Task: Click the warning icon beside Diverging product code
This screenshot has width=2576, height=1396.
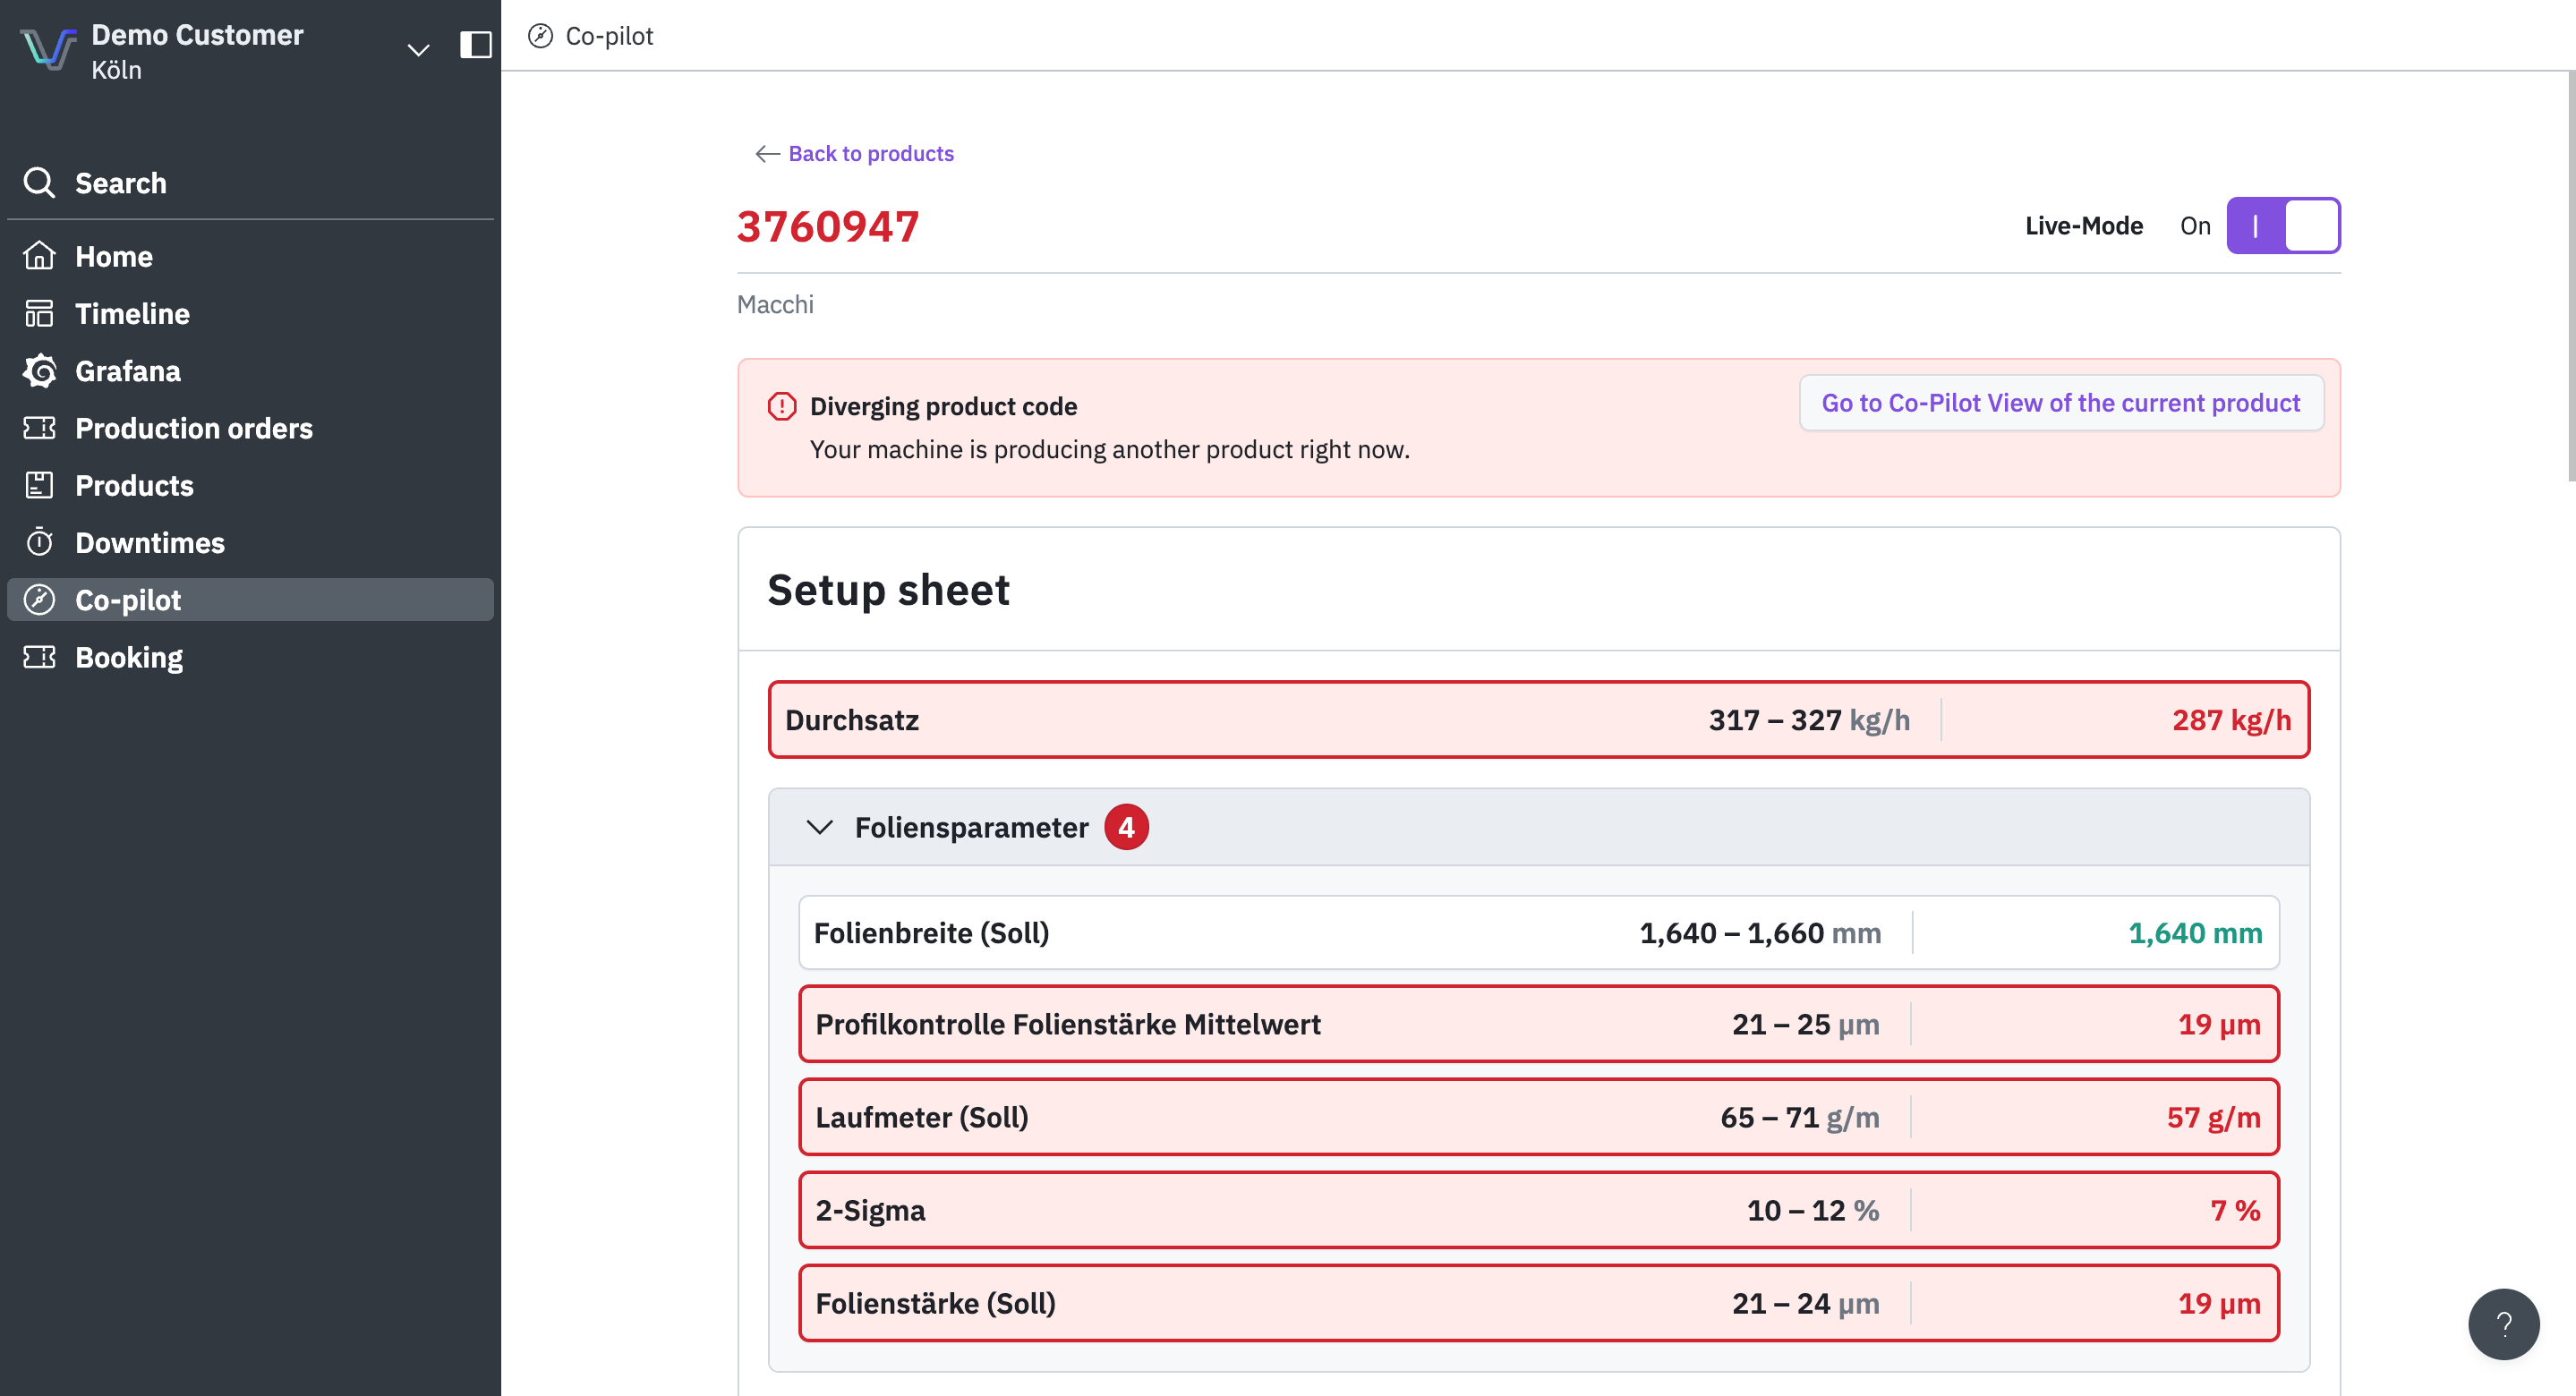Action: pyautogui.click(x=781, y=406)
